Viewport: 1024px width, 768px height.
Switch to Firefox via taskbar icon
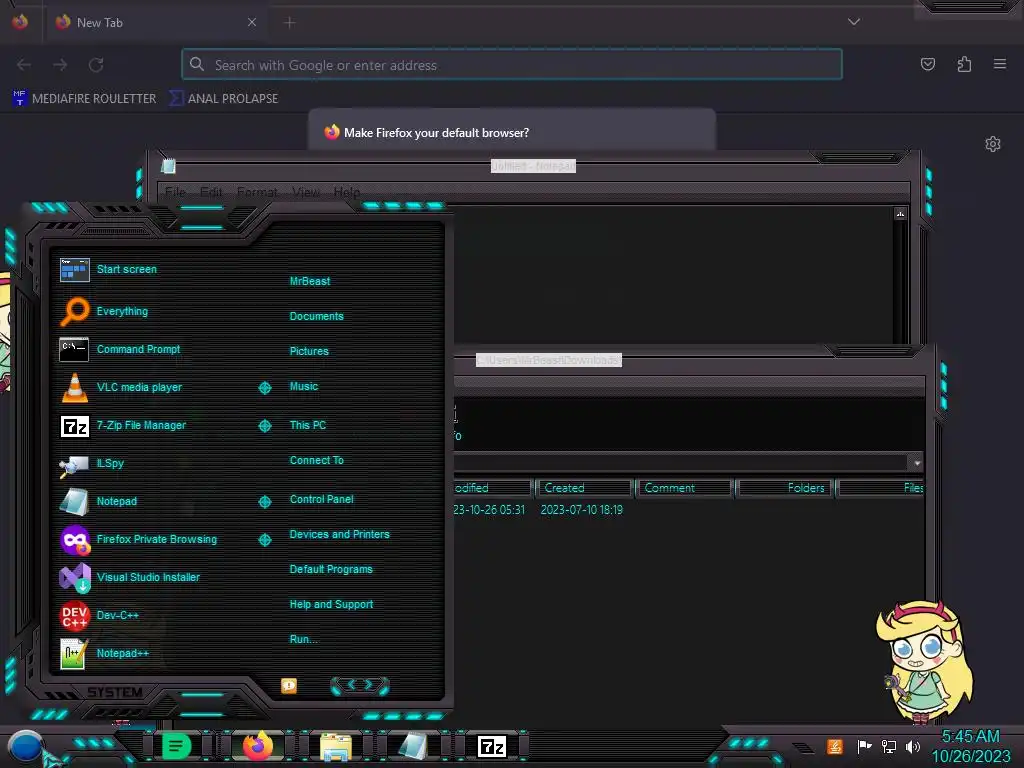coord(257,746)
